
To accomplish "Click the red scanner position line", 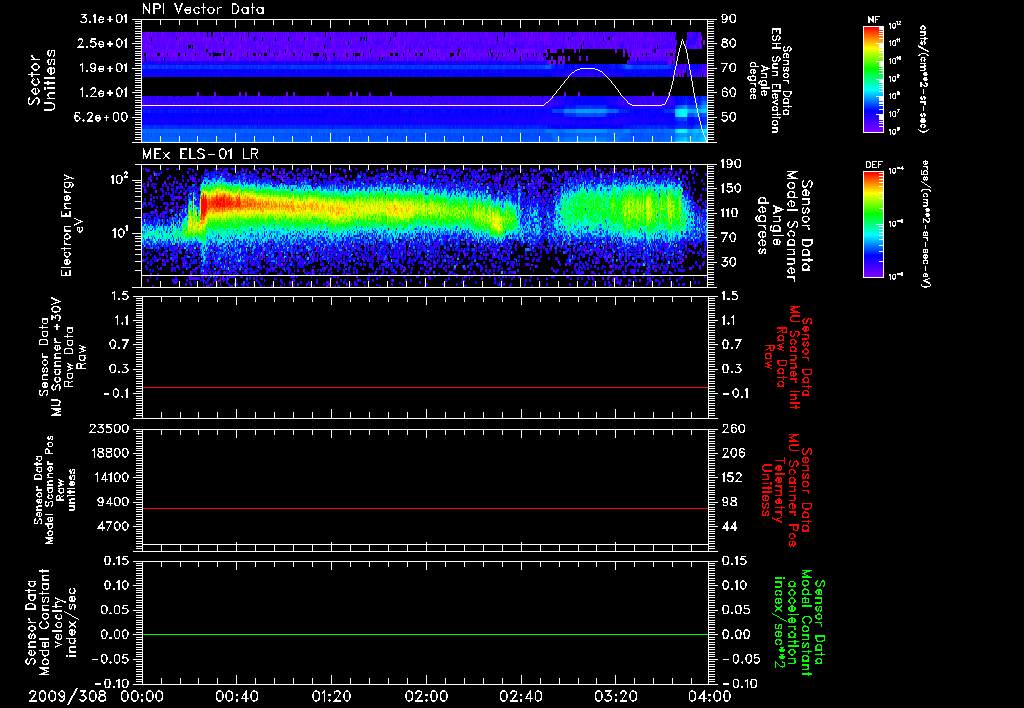I will tap(425, 509).
